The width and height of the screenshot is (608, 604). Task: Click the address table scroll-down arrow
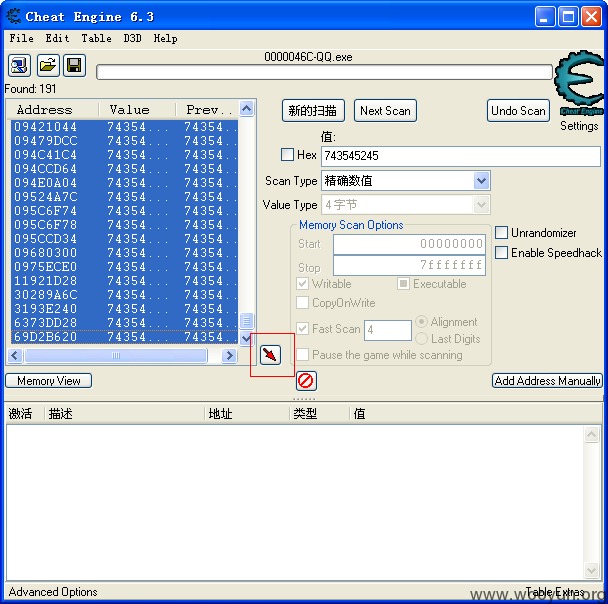(x=591, y=571)
